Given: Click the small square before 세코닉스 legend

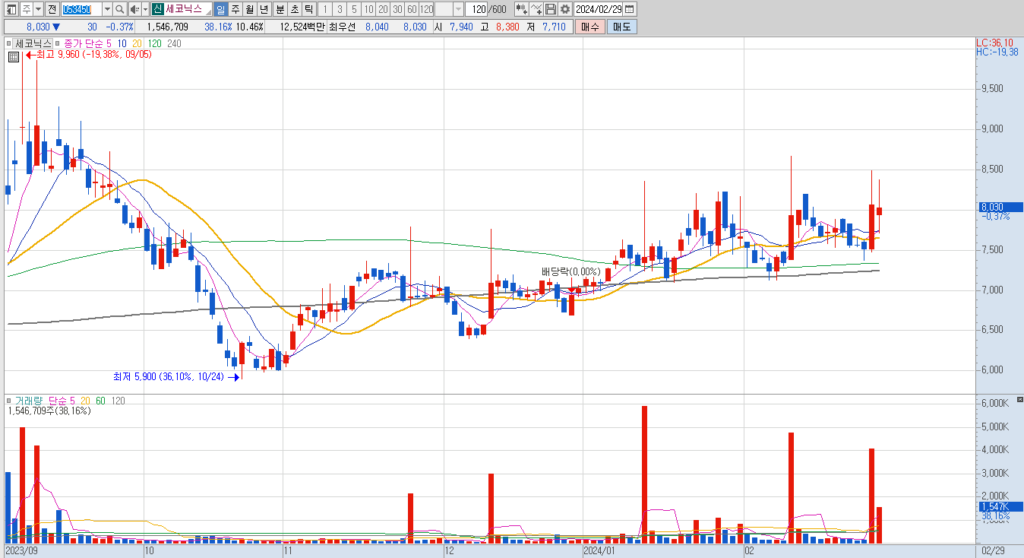Looking at the screenshot, I should (8, 44).
